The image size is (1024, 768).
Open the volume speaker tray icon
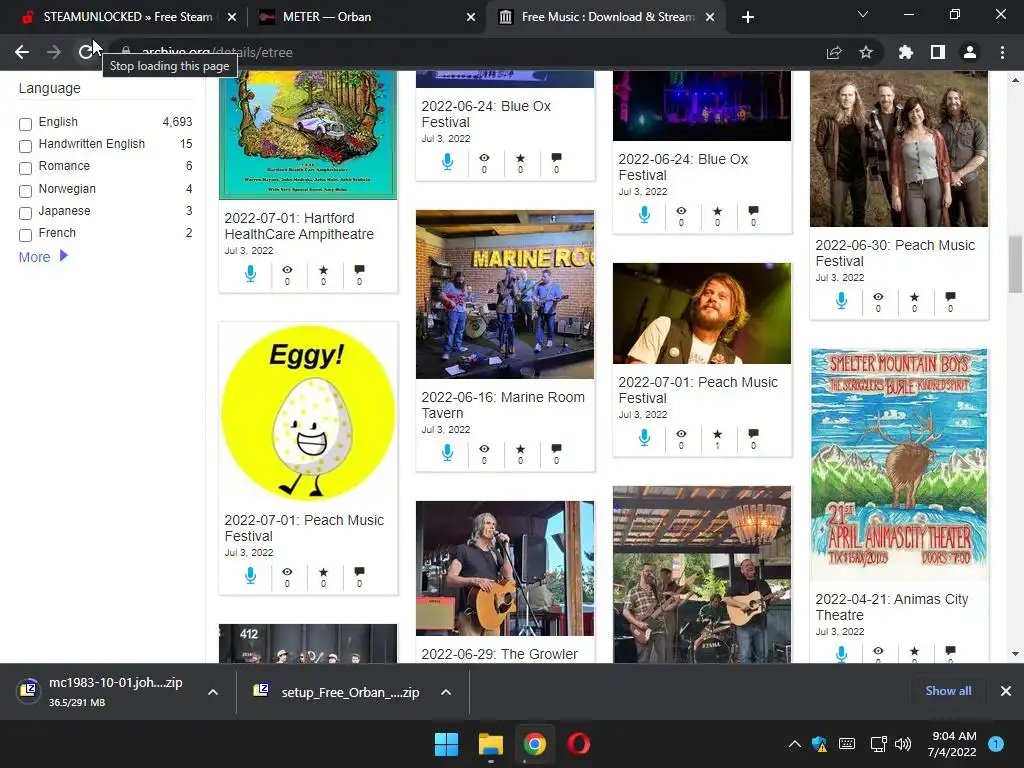[903, 744]
